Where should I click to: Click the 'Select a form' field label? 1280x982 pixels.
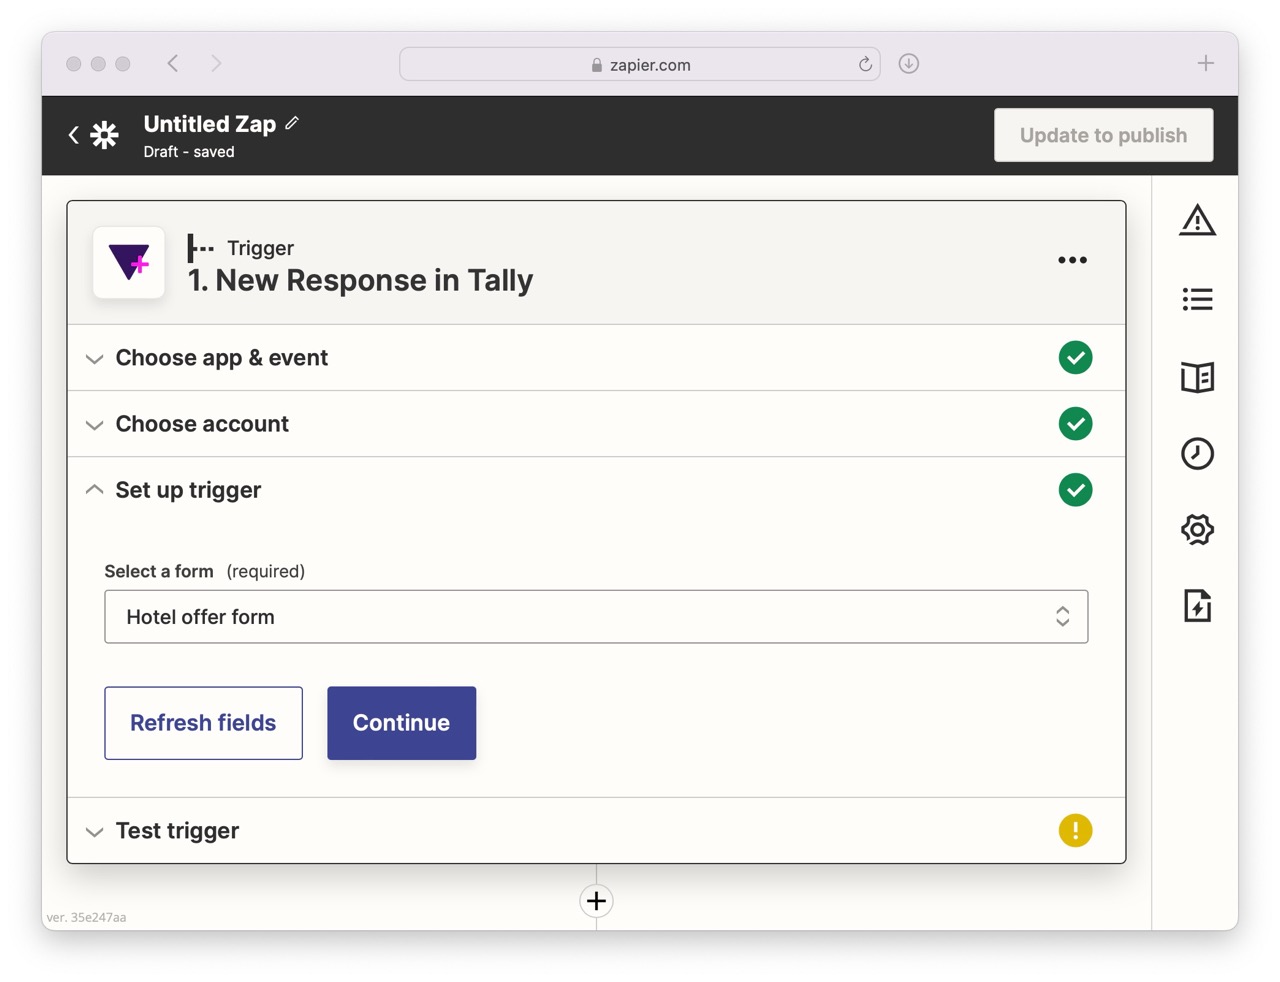159,571
